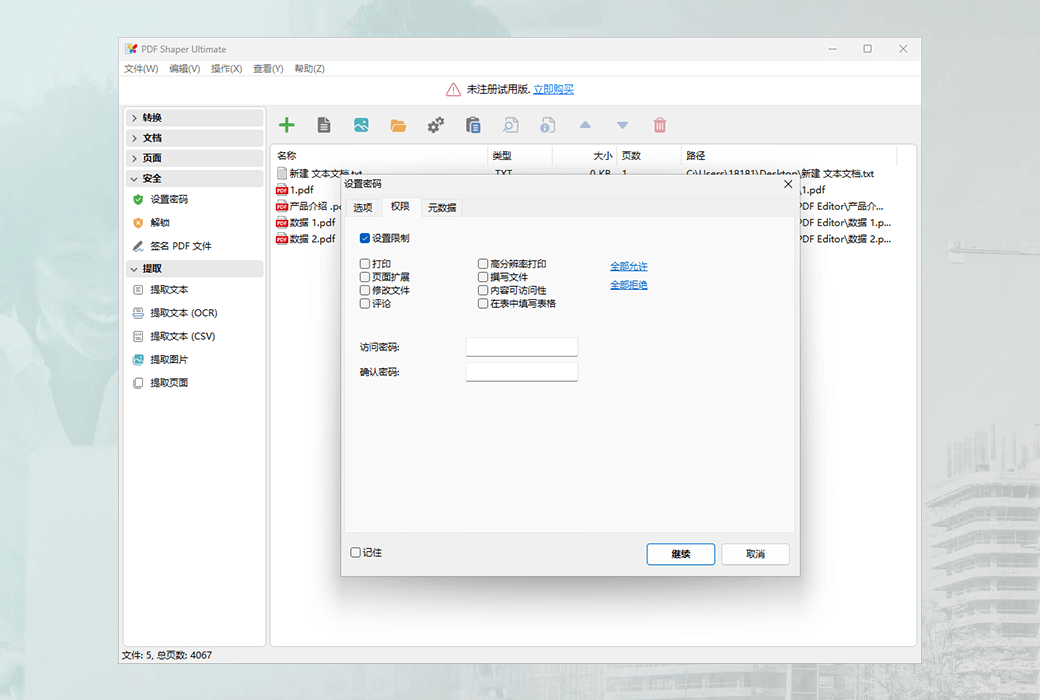Click the gears options icon on the toolbar
The width and height of the screenshot is (1040, 700).
pos(435,124)
